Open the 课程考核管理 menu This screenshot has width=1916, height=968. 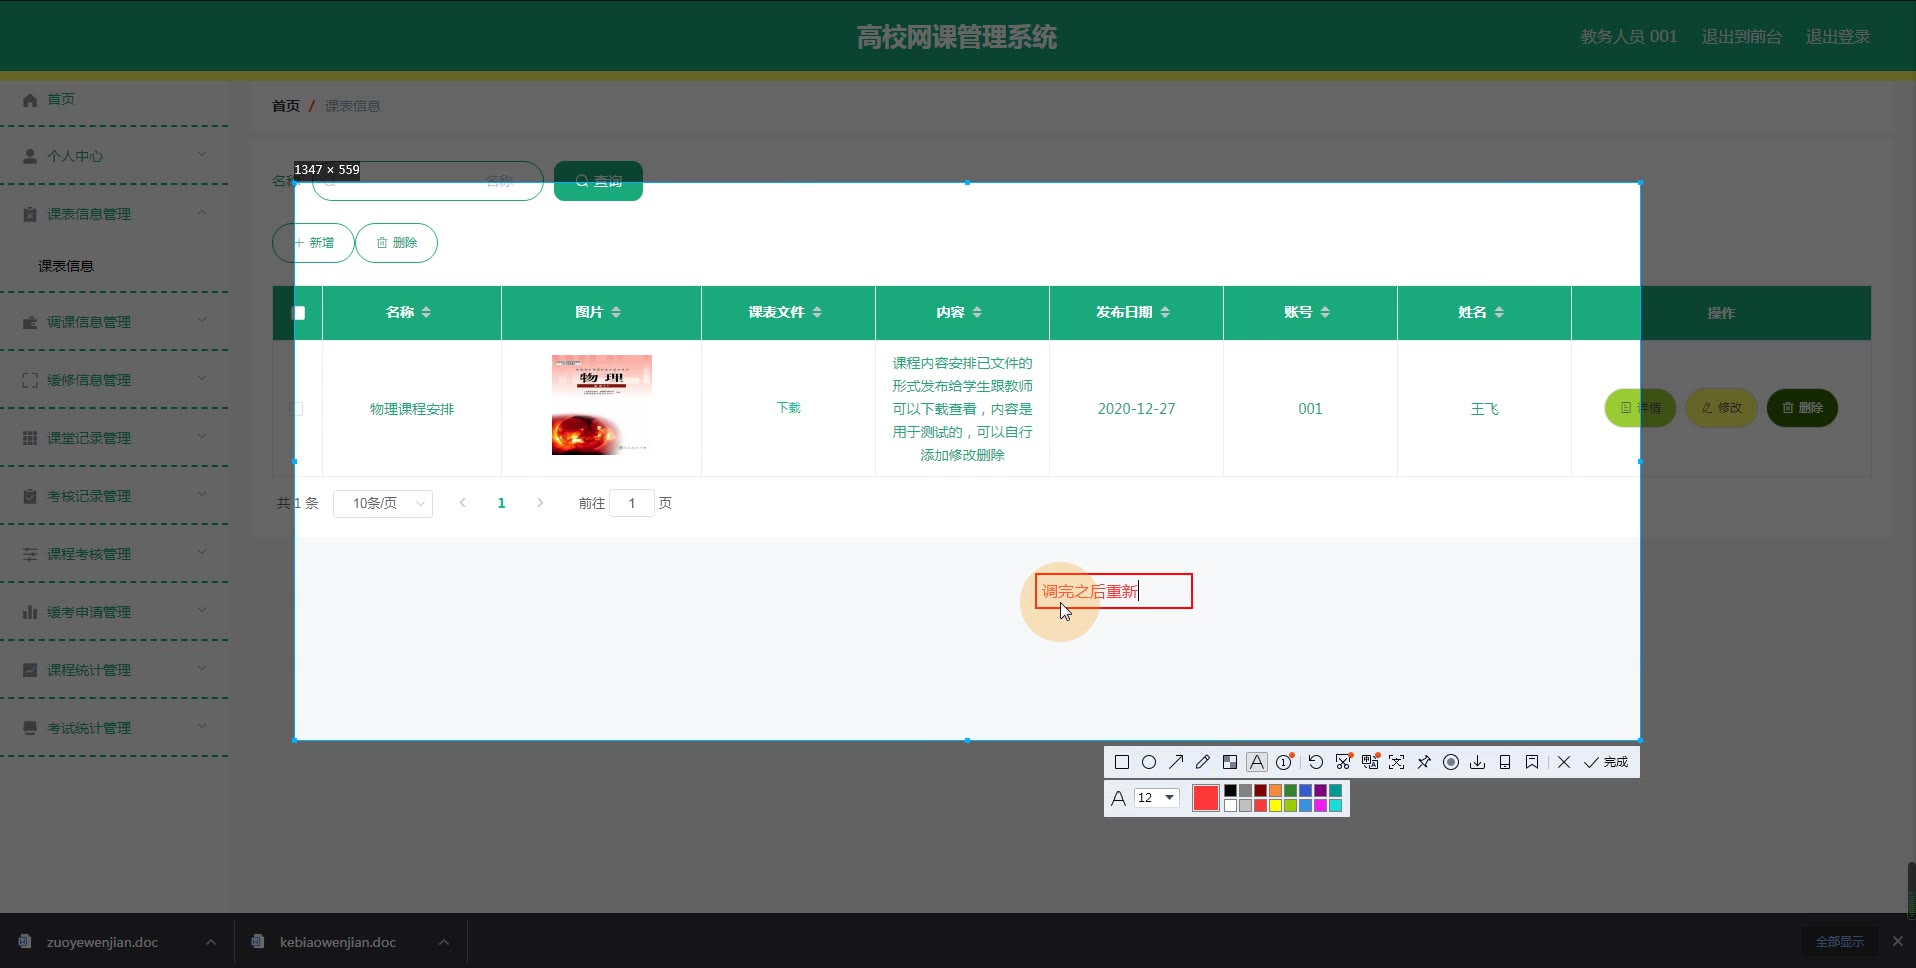(x=115, y=554)
